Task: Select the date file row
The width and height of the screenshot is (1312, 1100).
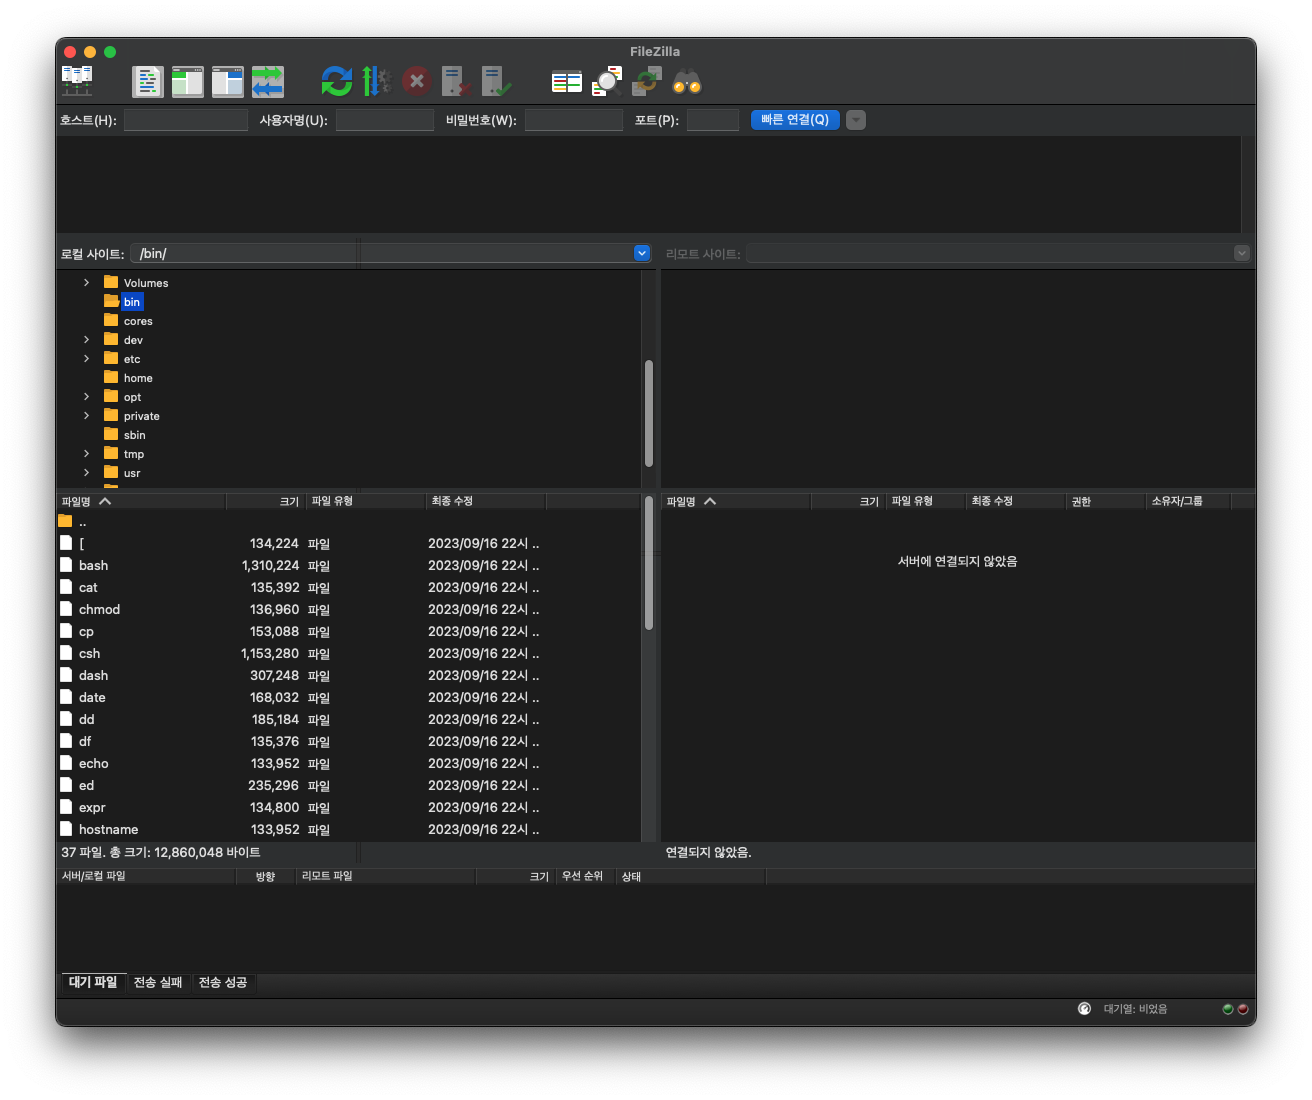Action: (348, 698)
